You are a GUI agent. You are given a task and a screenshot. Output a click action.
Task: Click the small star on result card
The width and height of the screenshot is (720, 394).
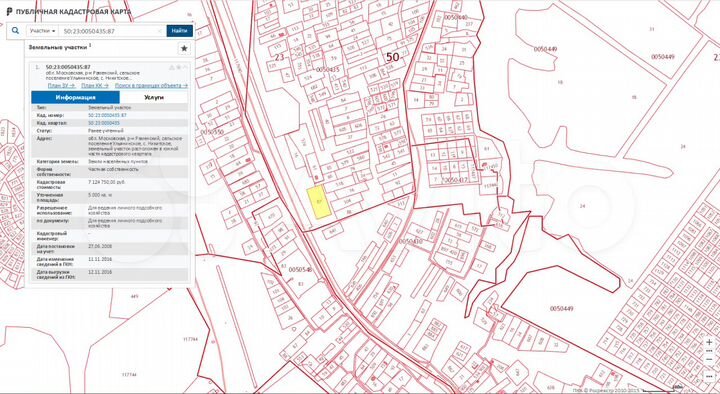179,68
